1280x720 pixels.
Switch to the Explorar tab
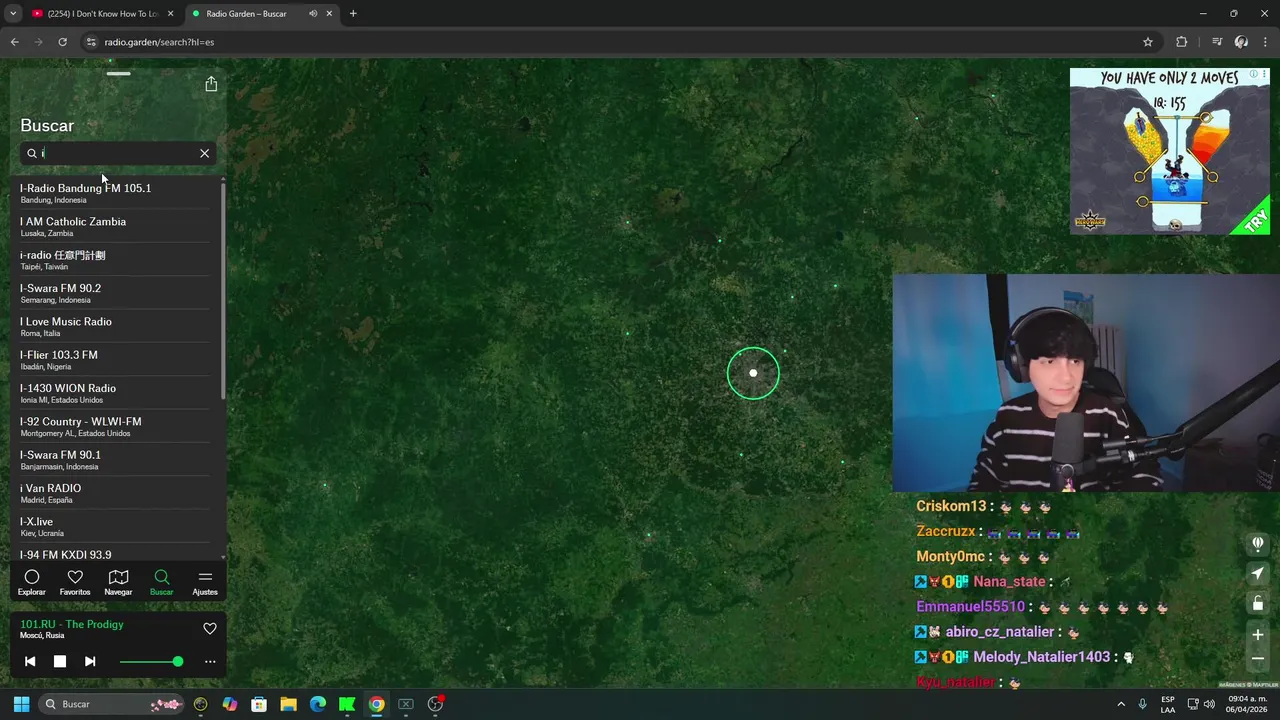pos(32,582)
